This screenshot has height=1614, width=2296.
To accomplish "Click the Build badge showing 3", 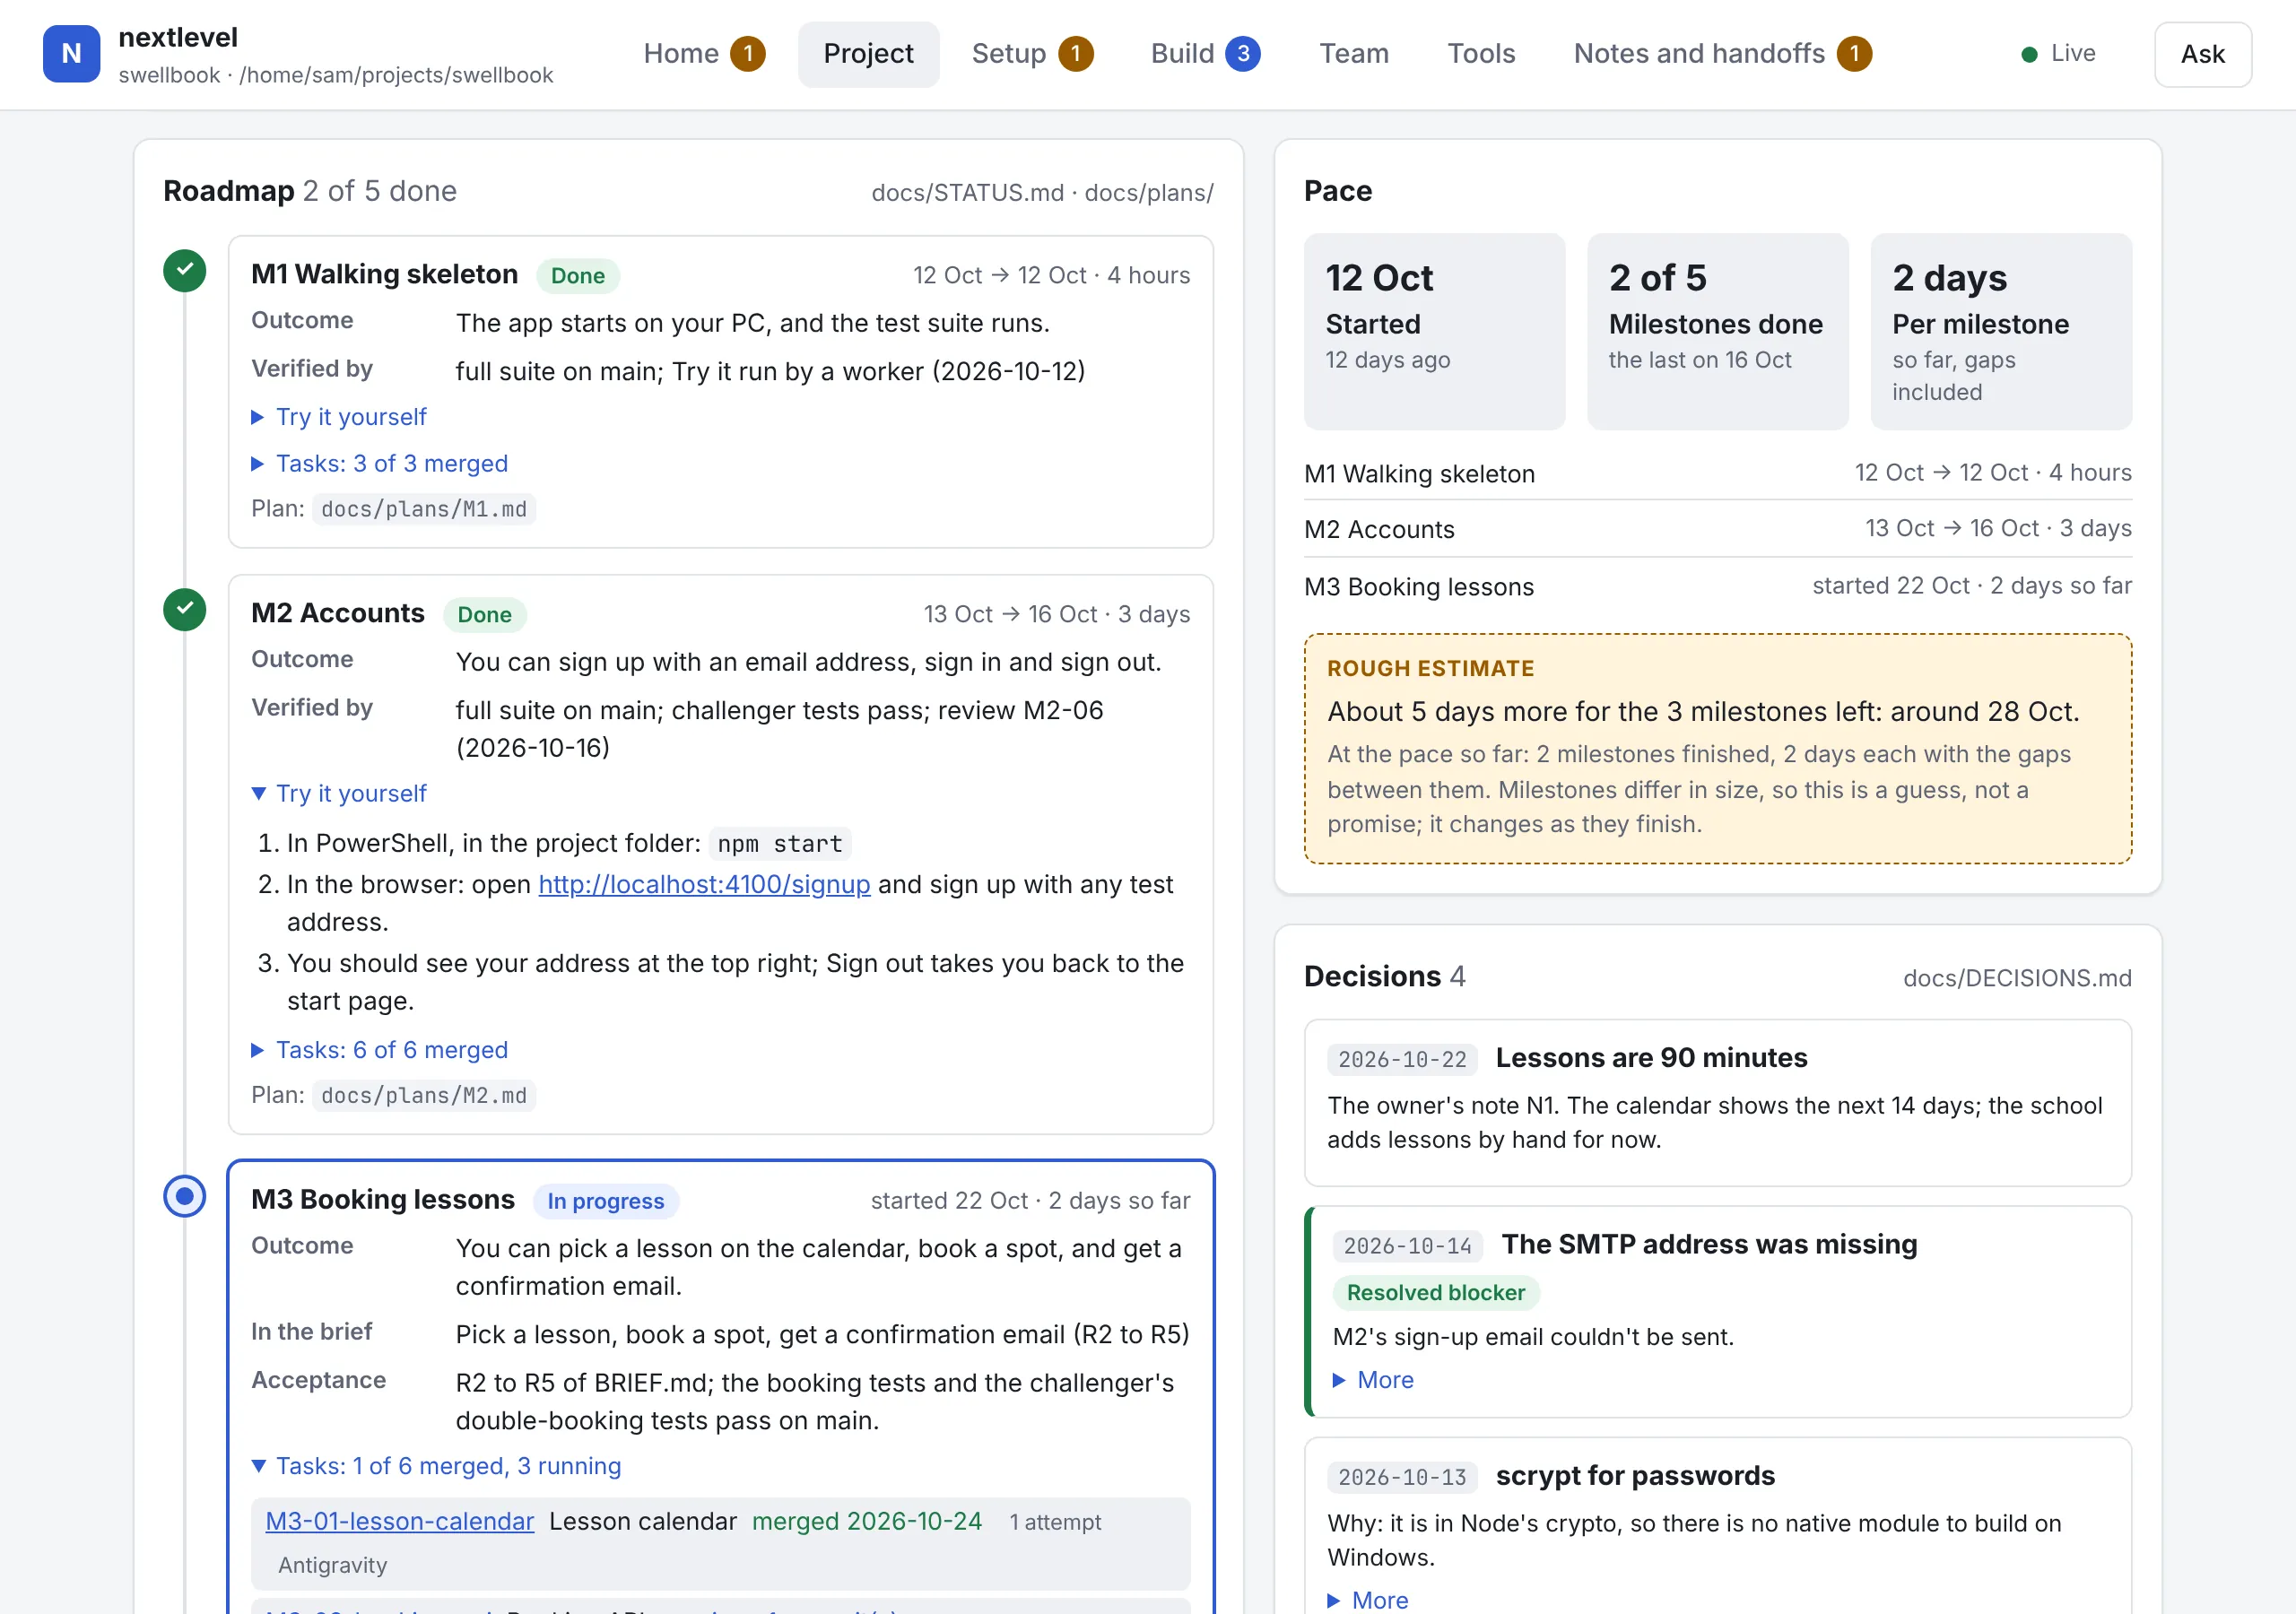I will (1242, 54).
